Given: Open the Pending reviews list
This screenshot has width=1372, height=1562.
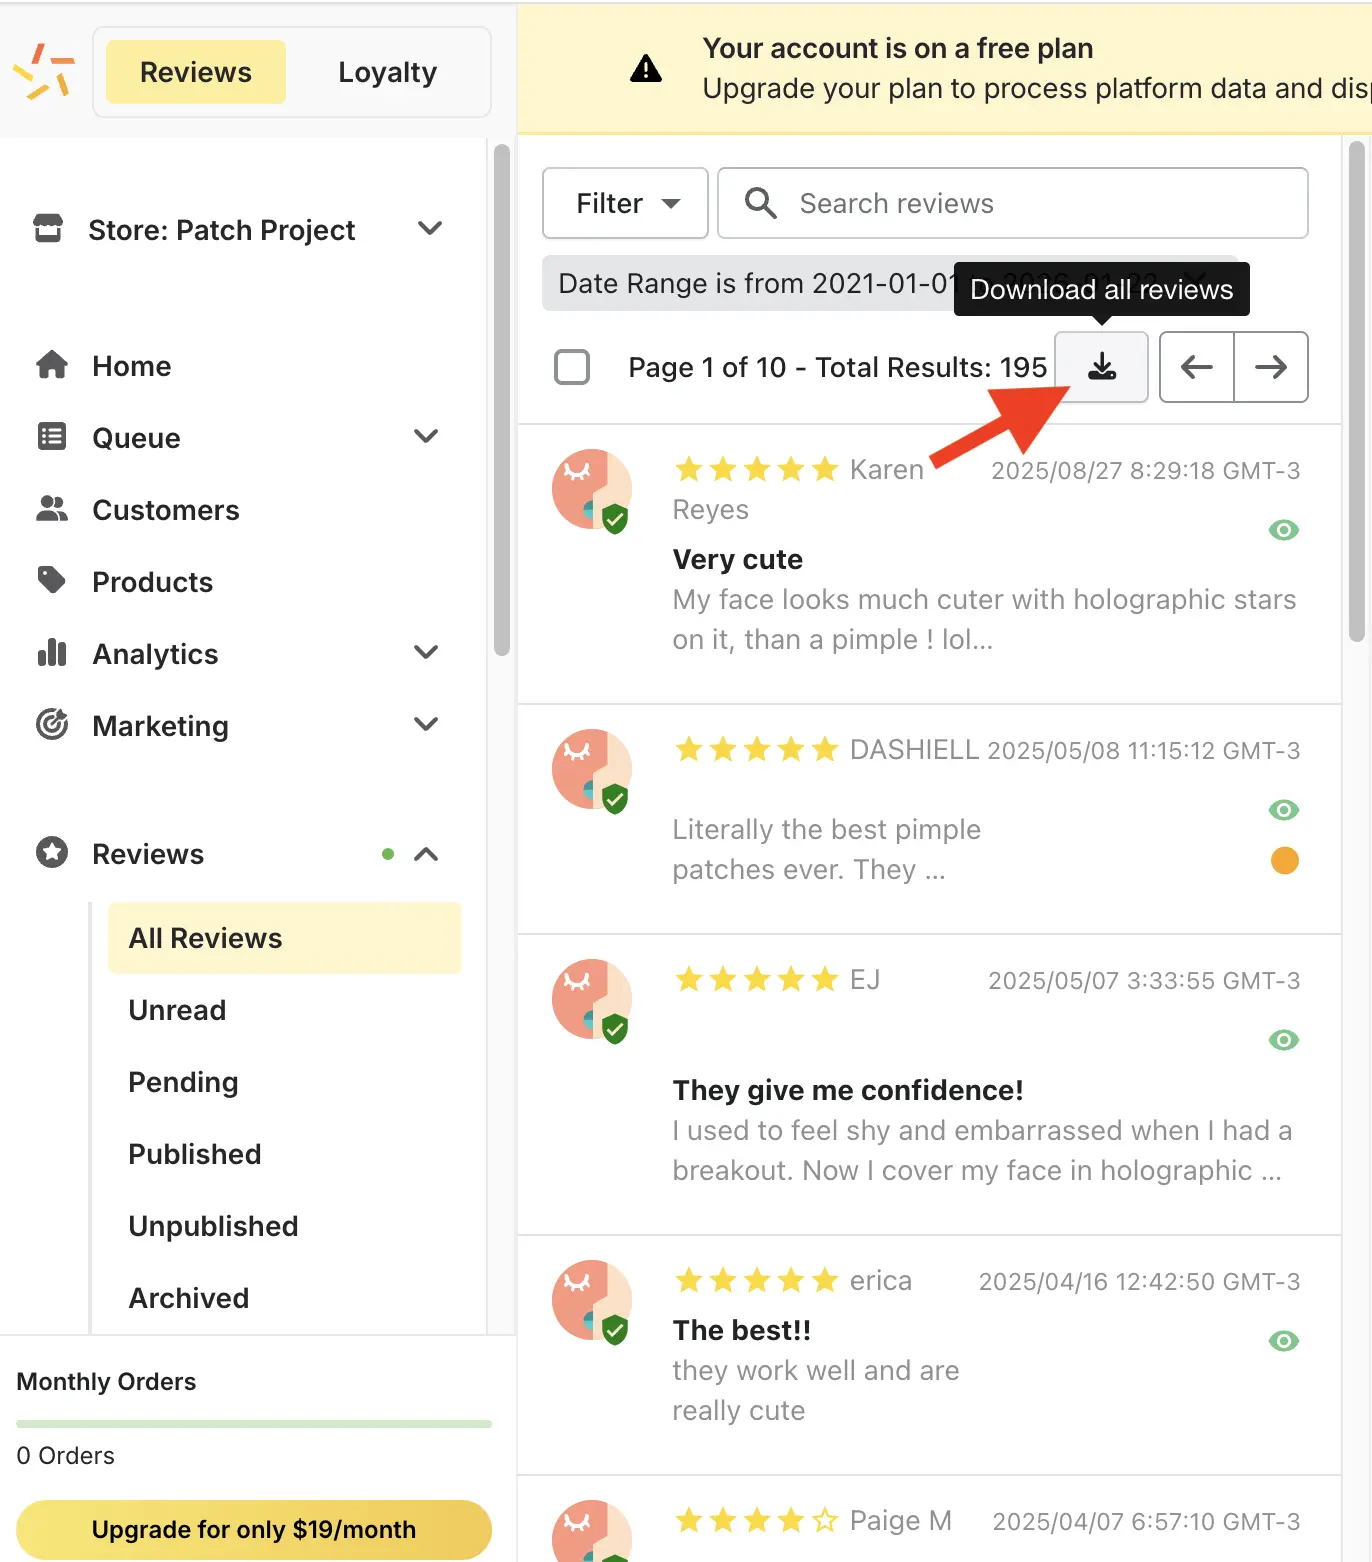Looking at the screenshot, I should (x=183, y=1082).
